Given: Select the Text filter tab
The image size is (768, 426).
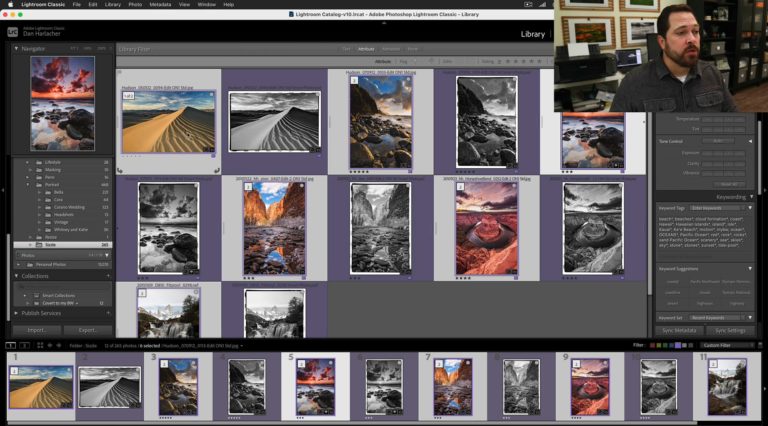Looking at the screenshot, I should tap(346, 49).
